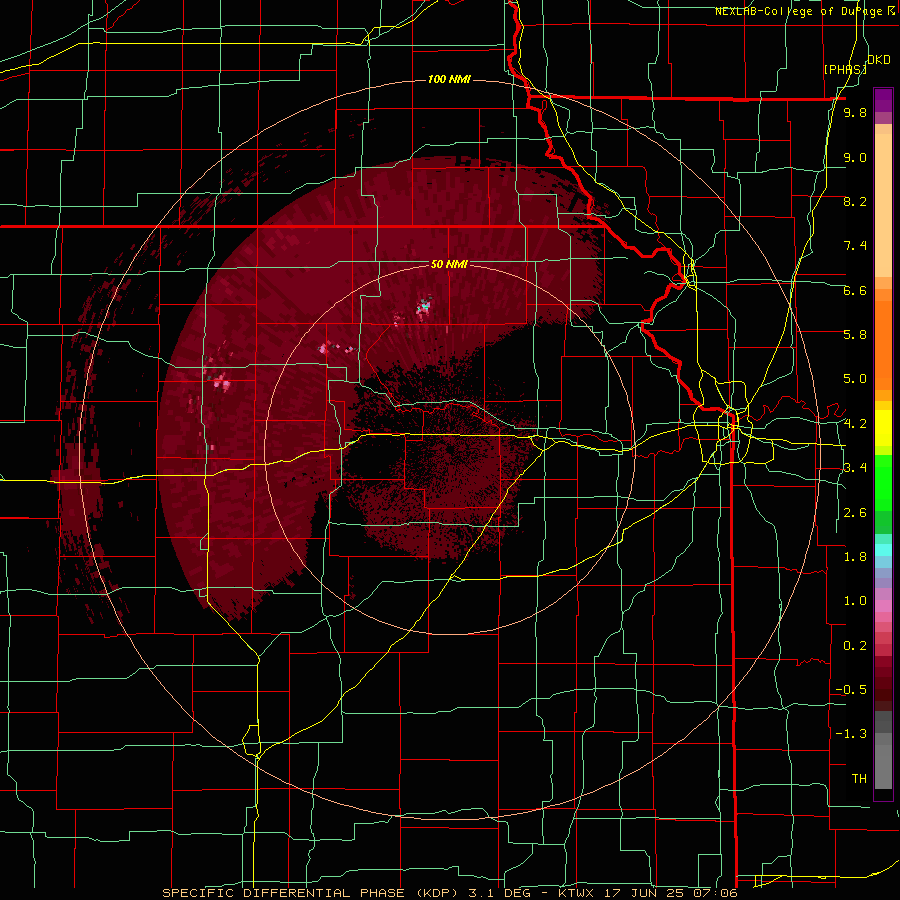Click the 0.2 color scale value
The height and width of the screenshot is (900, 900).
coord(855,646)
